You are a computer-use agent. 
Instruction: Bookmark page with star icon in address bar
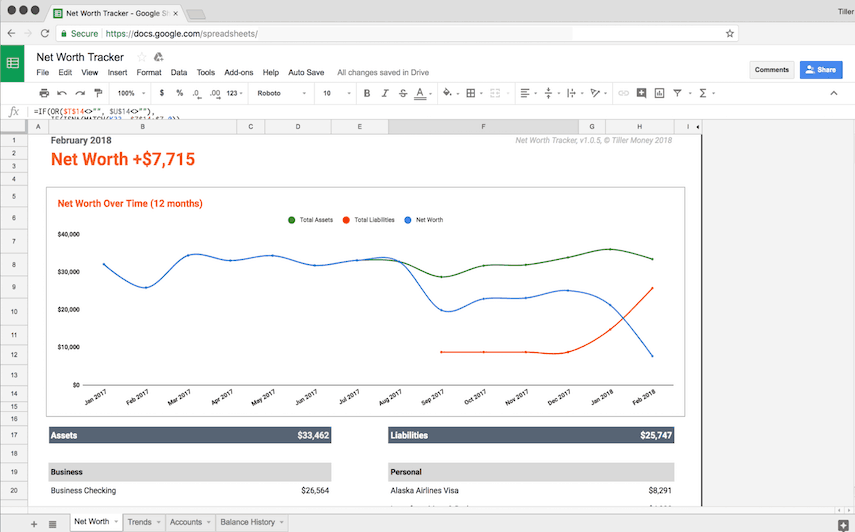click(730, 33)
